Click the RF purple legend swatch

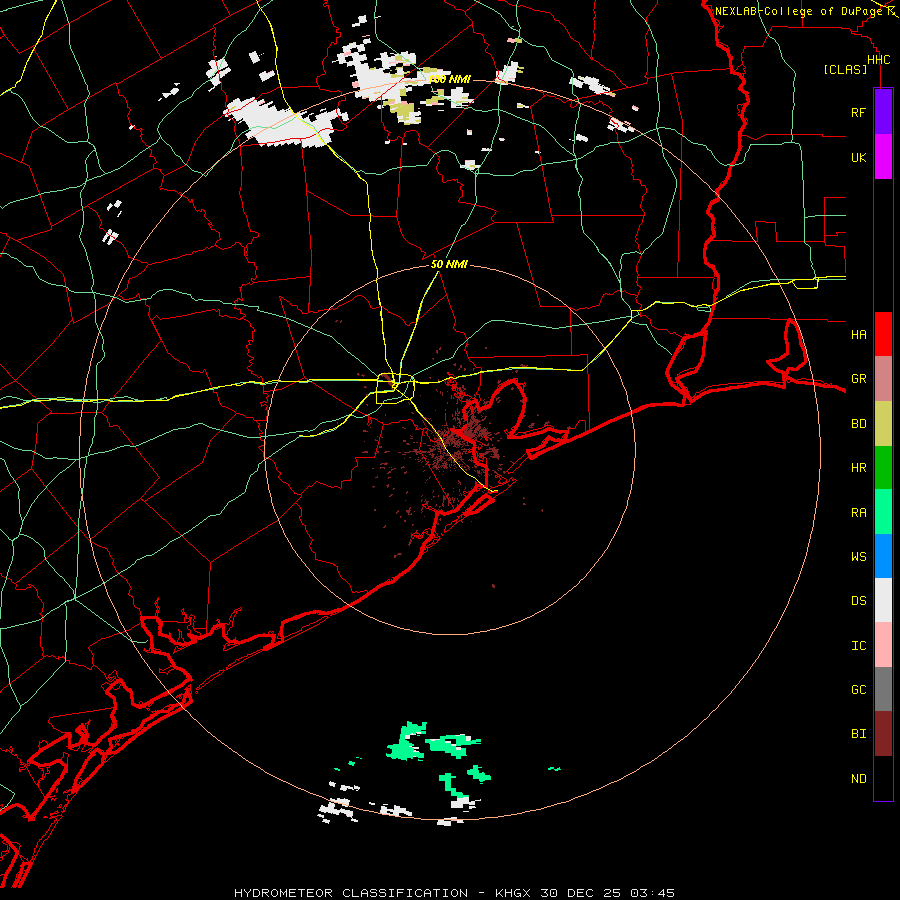[883, 112]
